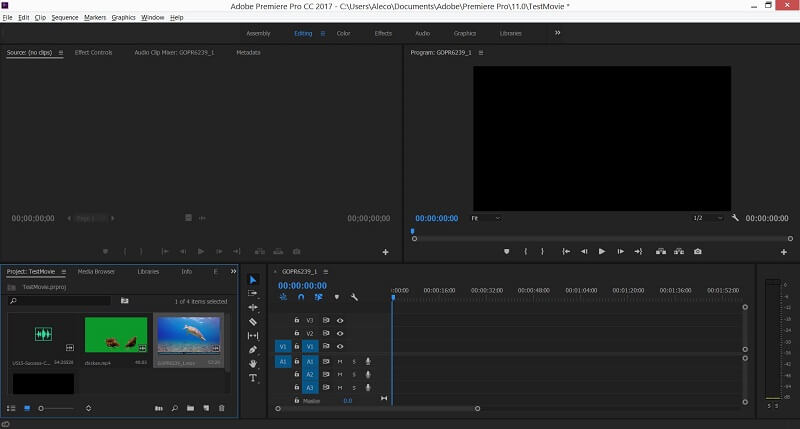Select the Pen tool
The image size is (800, 429).
(253, 349)
